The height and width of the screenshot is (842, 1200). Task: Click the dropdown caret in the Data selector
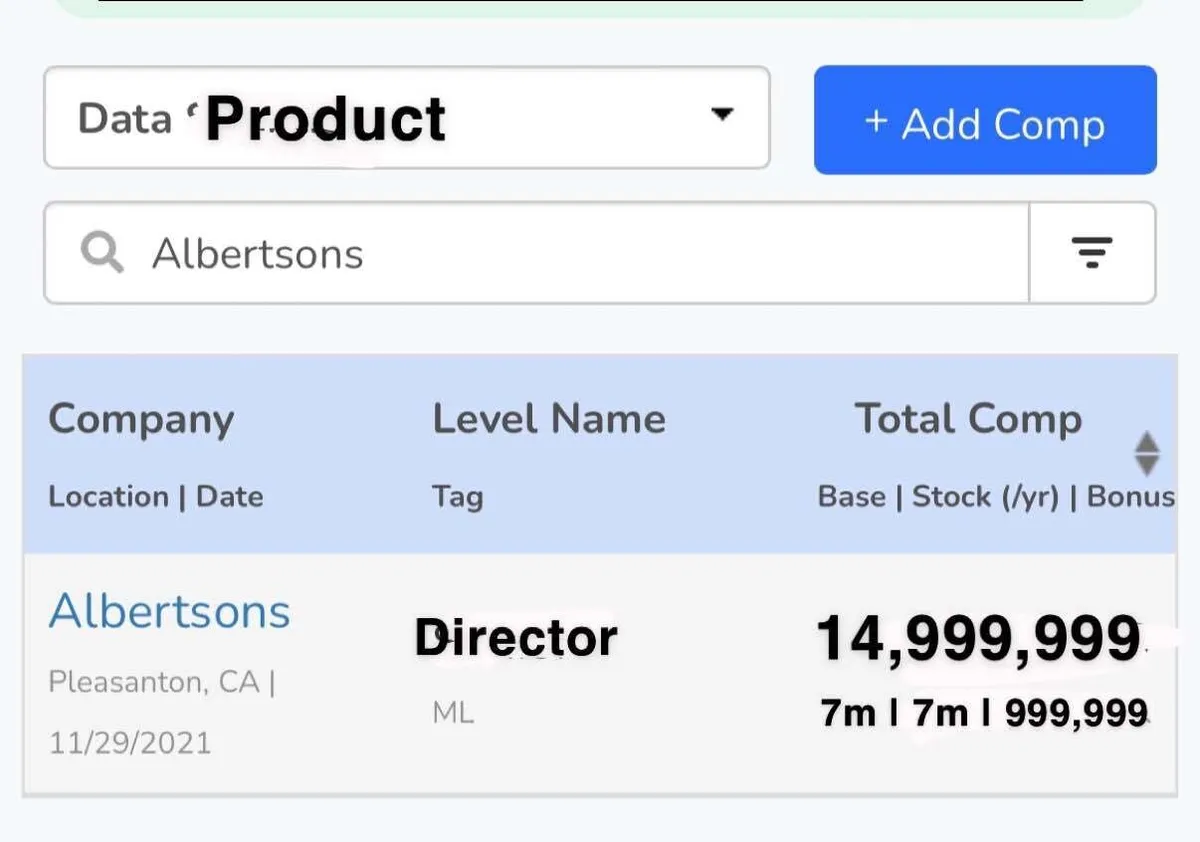coord(722,115)
